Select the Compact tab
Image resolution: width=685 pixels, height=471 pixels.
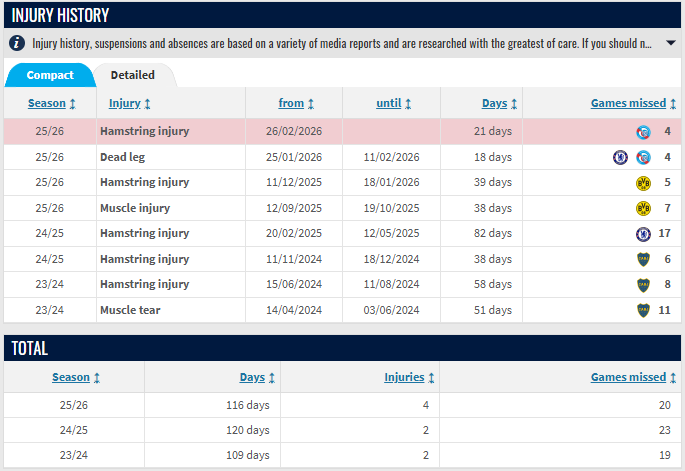coord(49,75)
